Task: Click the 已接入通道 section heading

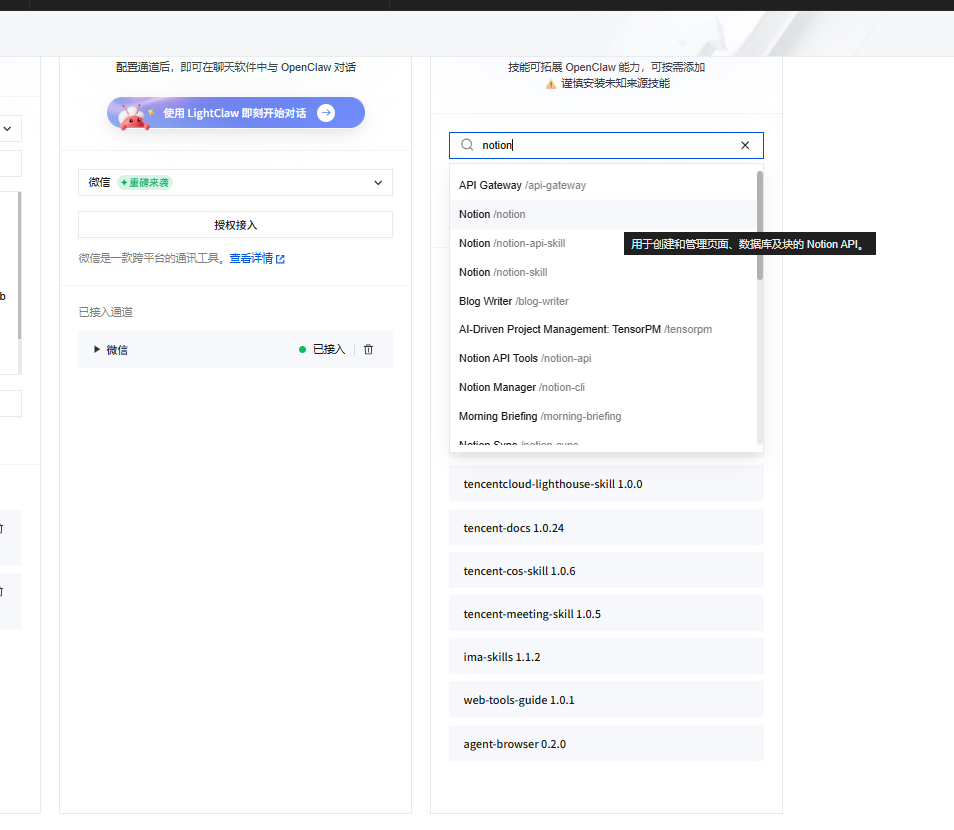Action: pyautogui.click(x=106, y=312)
